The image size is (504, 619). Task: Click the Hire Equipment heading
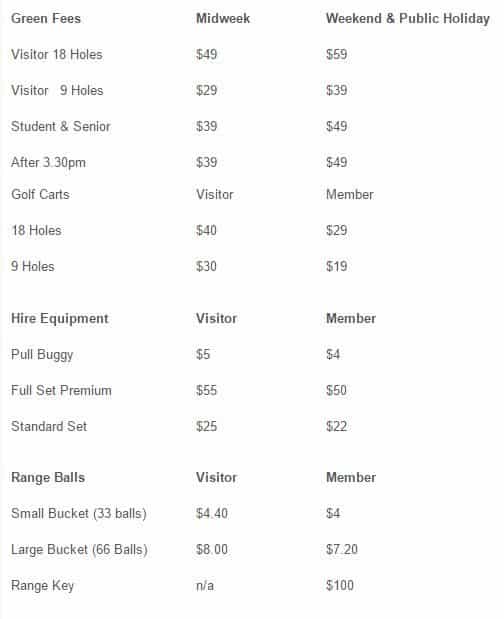60,319
